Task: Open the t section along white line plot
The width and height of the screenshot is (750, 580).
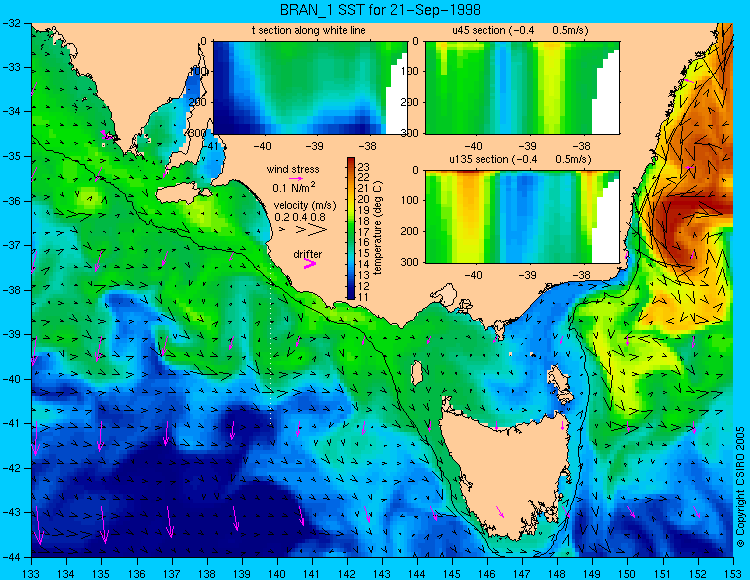Action: (x=310, y=88)
